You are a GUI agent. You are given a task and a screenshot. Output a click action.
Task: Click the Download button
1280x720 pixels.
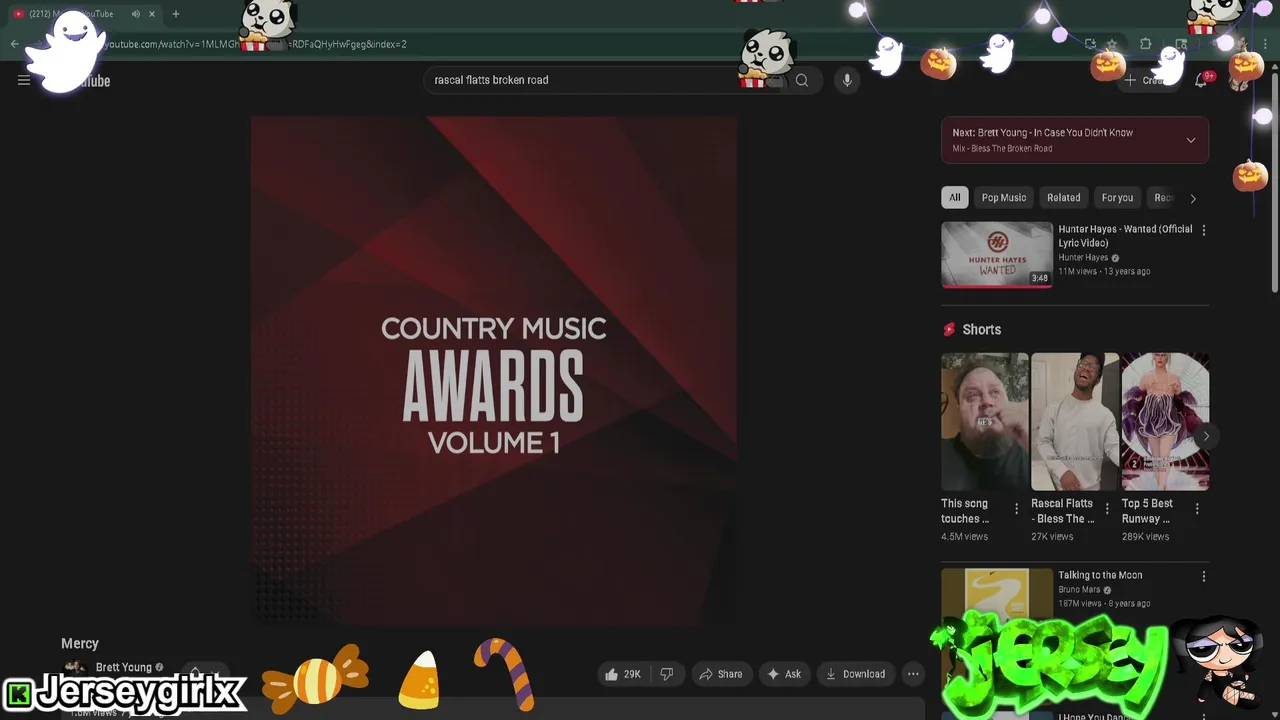tap(855, 674)
